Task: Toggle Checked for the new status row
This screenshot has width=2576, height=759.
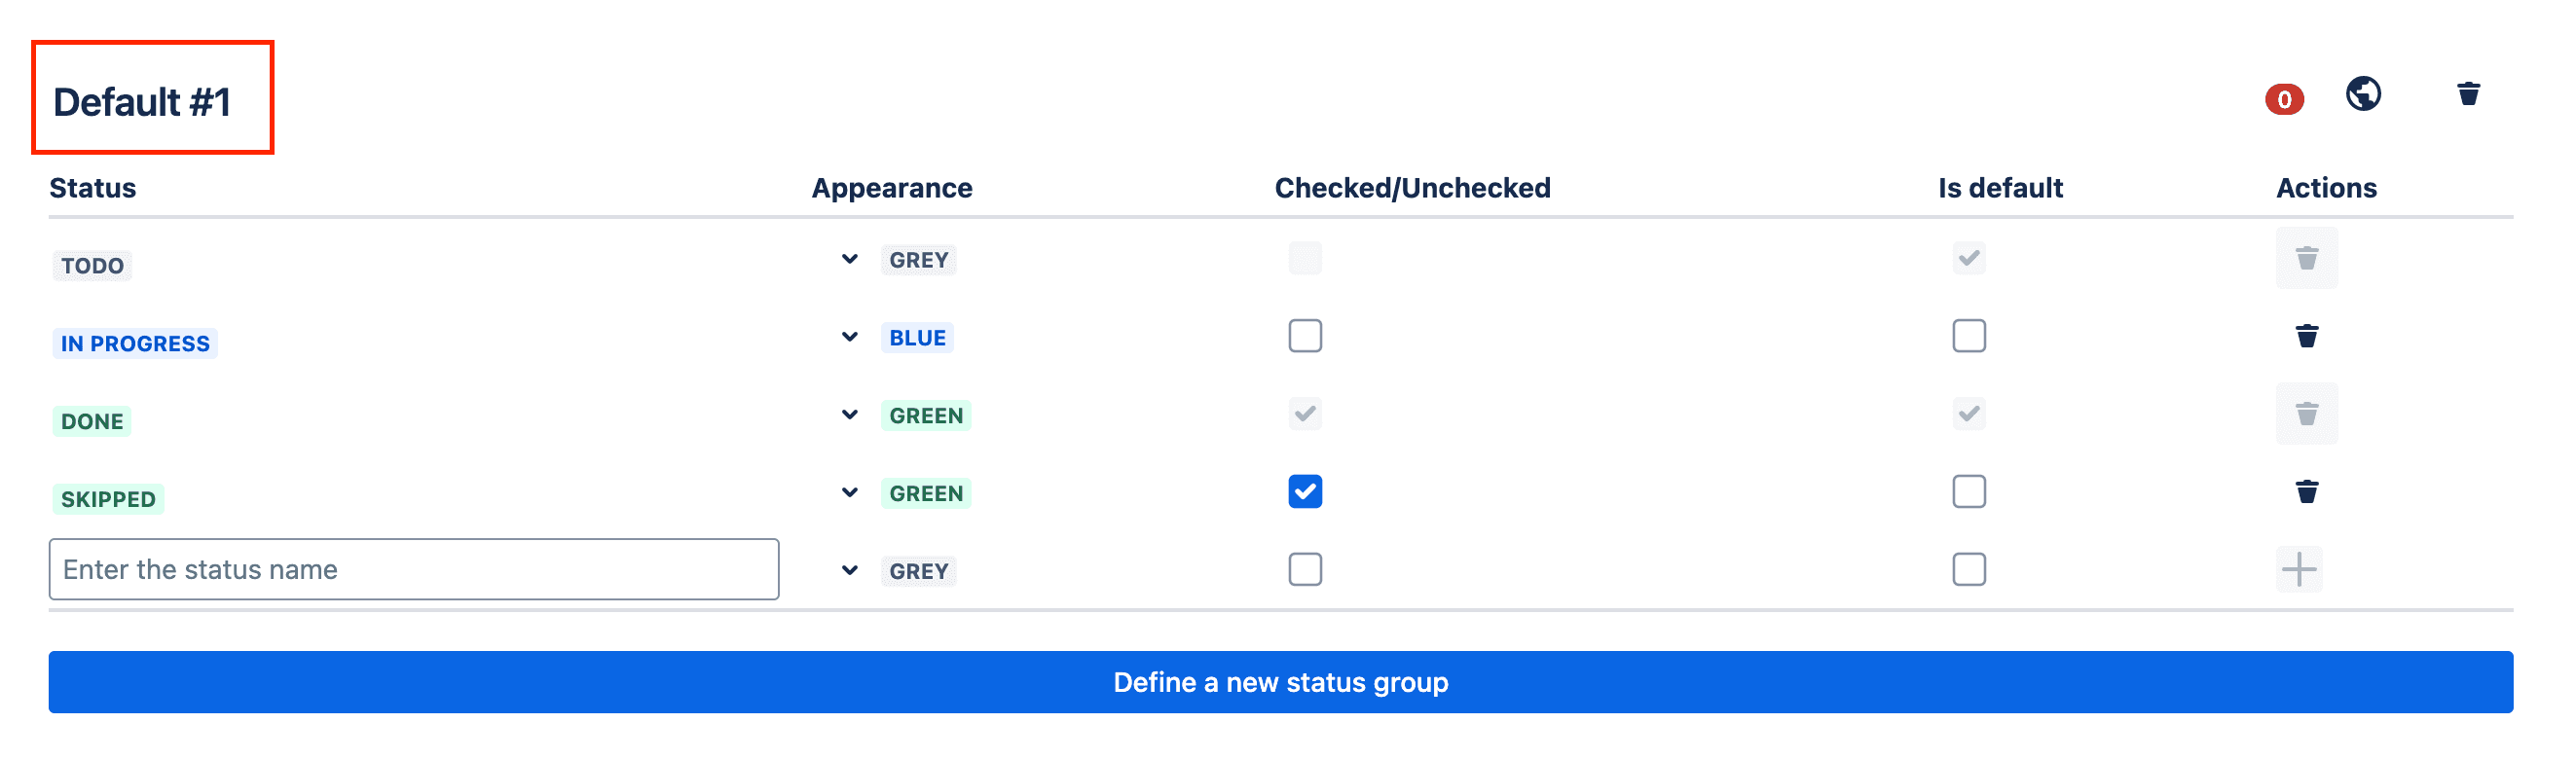Action: point(1305,570)
